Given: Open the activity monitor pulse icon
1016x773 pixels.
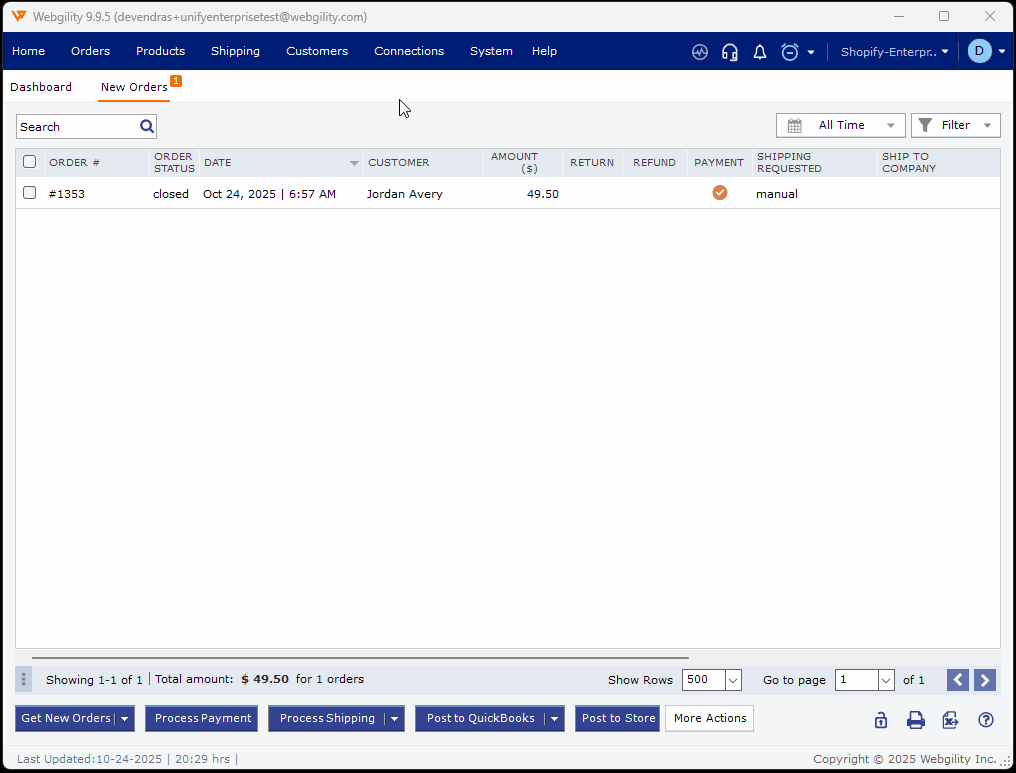Looking at the screenshot, I should (x=700, y=52).
